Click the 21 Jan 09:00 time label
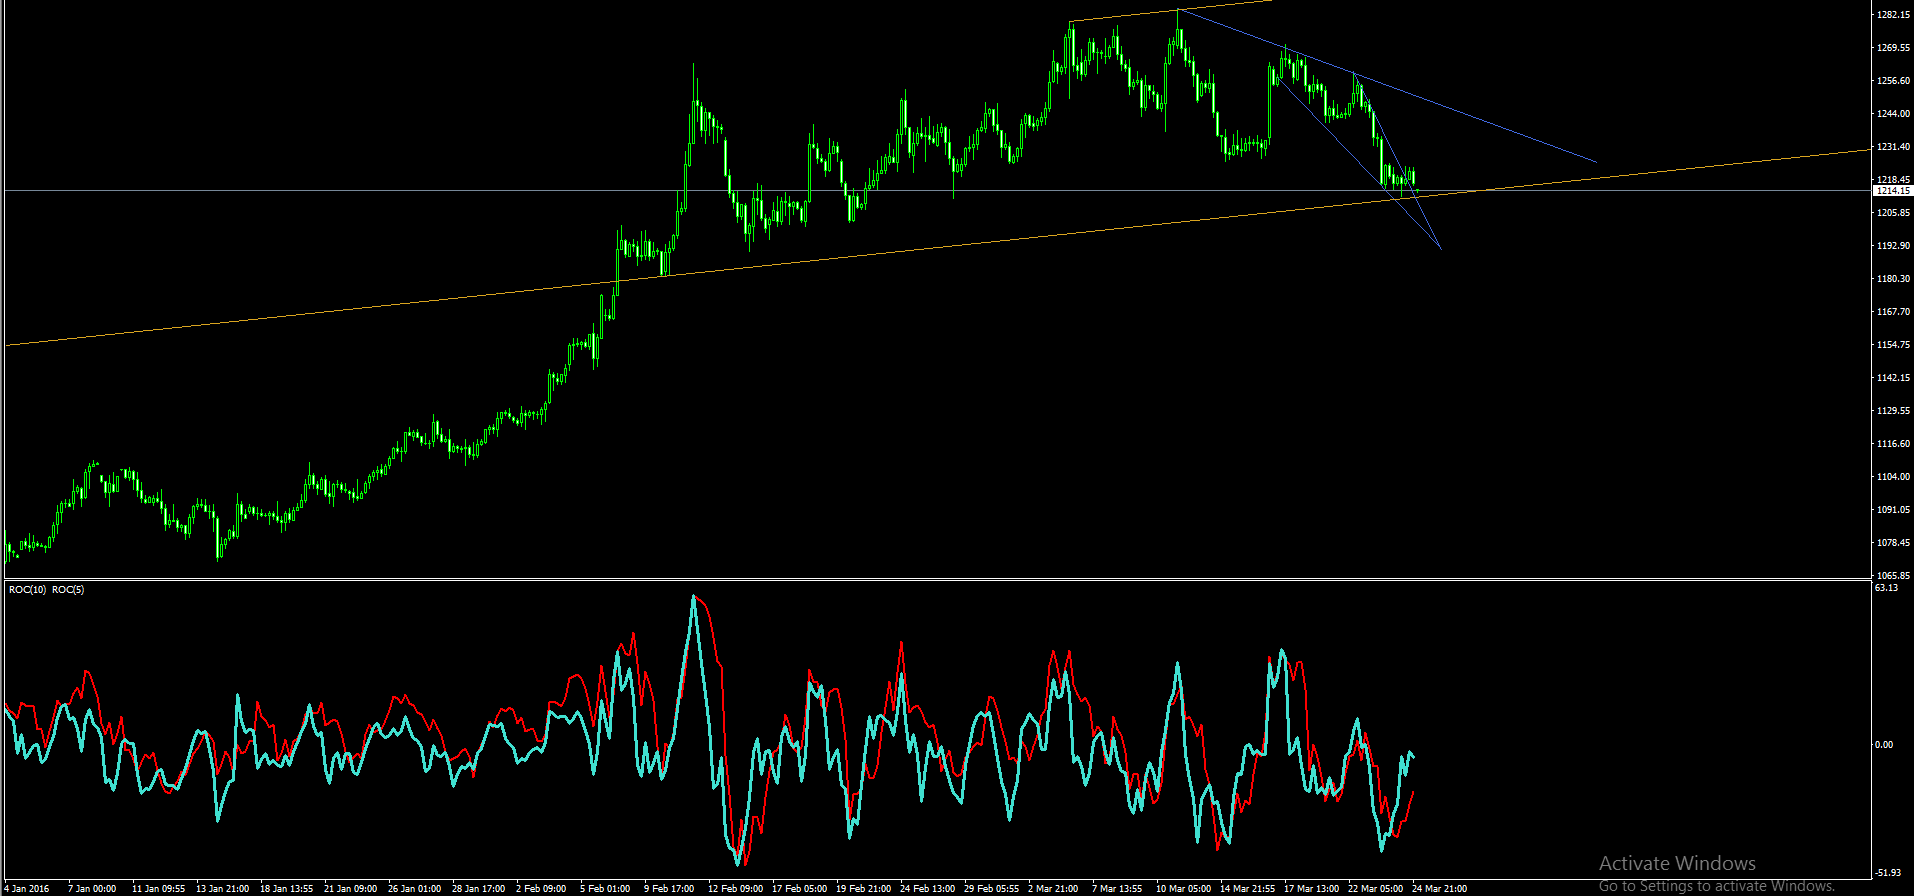Screen dimensions: 1914x896 [350, 889]
